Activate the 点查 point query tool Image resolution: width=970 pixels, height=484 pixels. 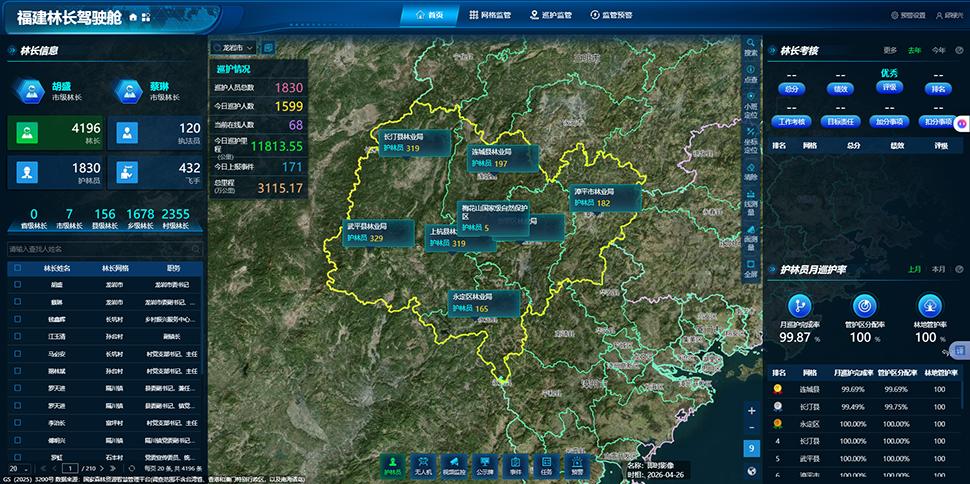751,74
